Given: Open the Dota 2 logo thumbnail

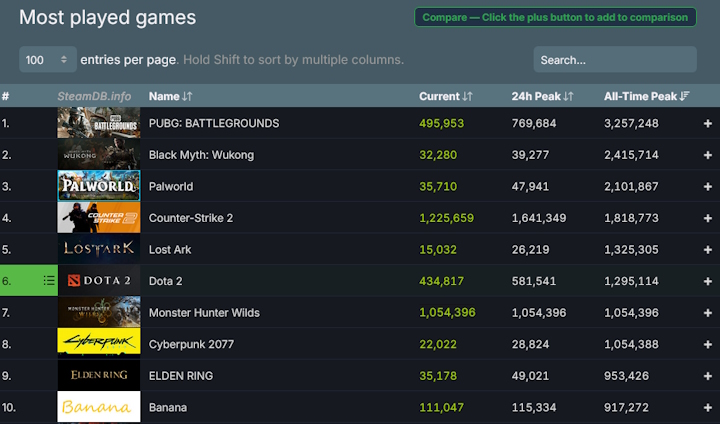Looking at the screenshot, I should 99,280.
